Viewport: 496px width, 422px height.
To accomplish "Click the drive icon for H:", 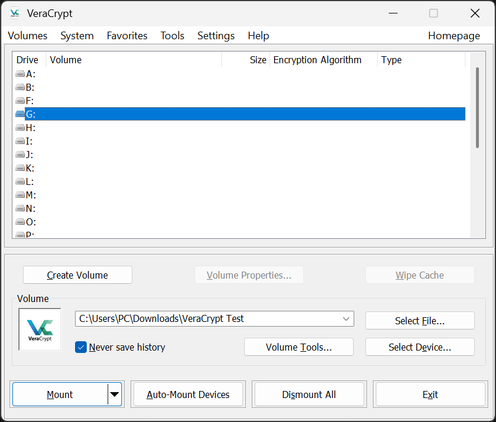I will (20, 127).
